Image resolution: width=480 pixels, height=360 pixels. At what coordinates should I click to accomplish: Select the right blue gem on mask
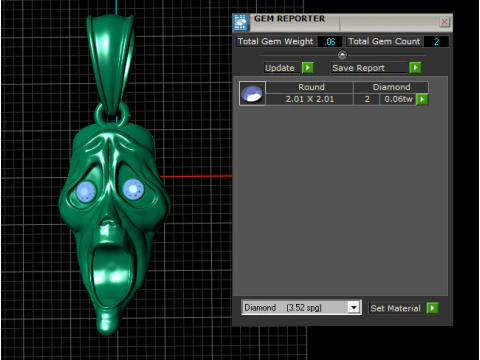133,189
